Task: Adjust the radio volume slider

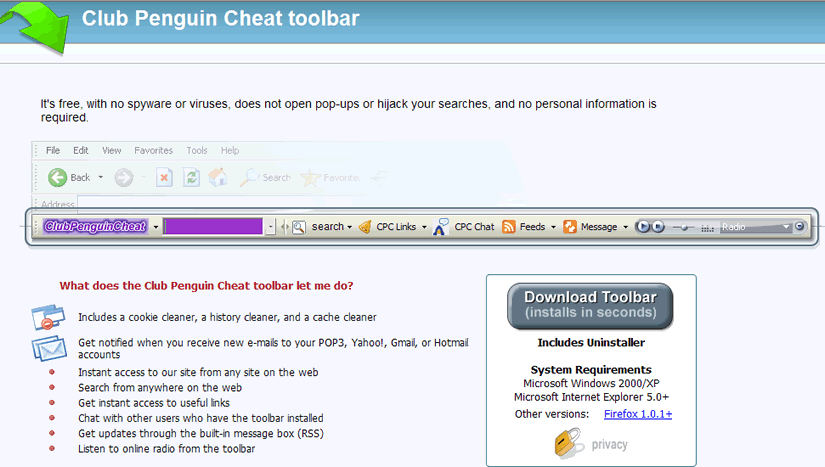Action: tap(686, 227)
